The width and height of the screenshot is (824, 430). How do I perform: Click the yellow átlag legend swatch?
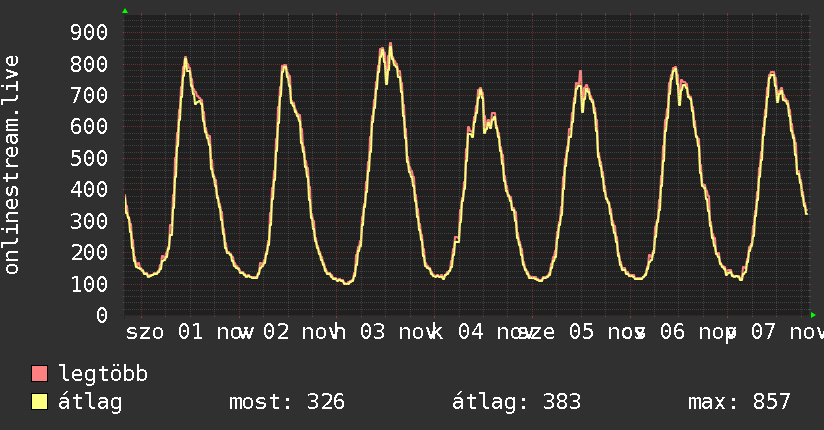(x=40, y=402)
